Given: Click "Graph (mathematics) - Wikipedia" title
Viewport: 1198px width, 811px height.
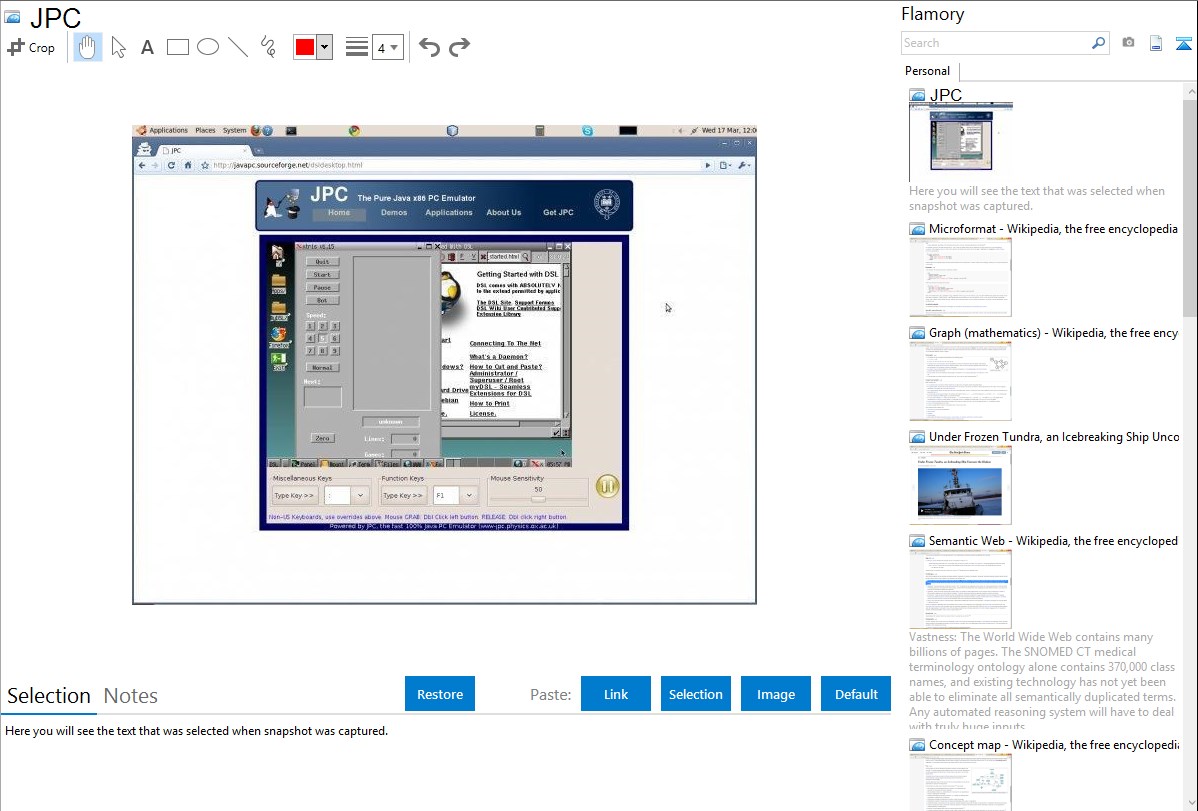Looking at the screenshot, I should (x=1054, y=333).
